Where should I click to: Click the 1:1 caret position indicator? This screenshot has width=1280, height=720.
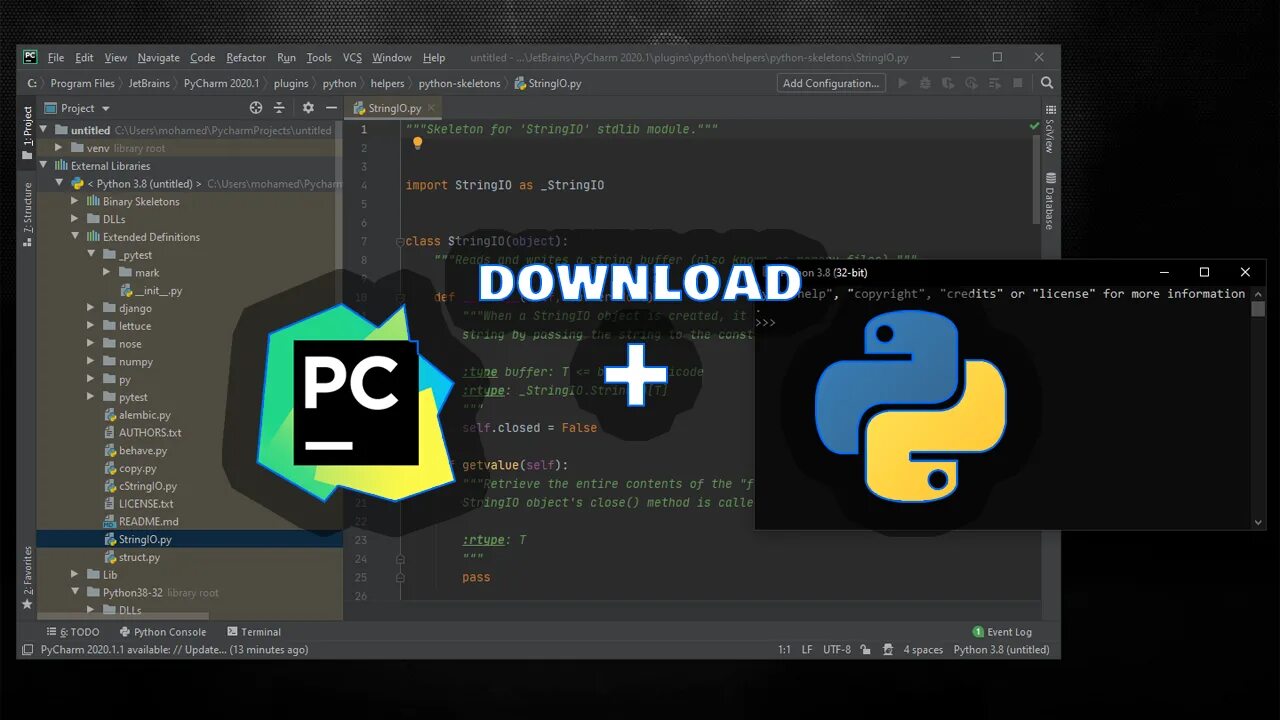[x=784, y=650]
